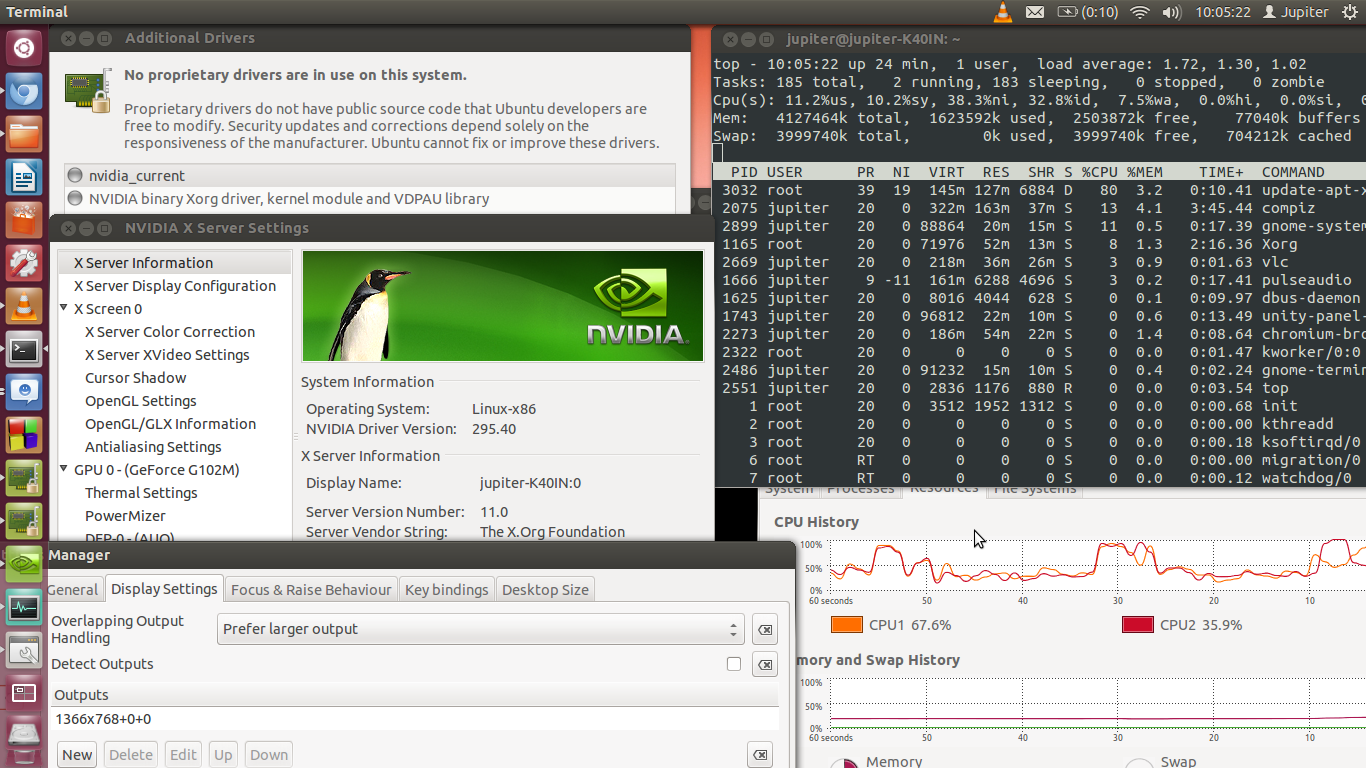Open the Key bindings tab
Viewport: 1366px width, 768px height.
click(447, 589)
